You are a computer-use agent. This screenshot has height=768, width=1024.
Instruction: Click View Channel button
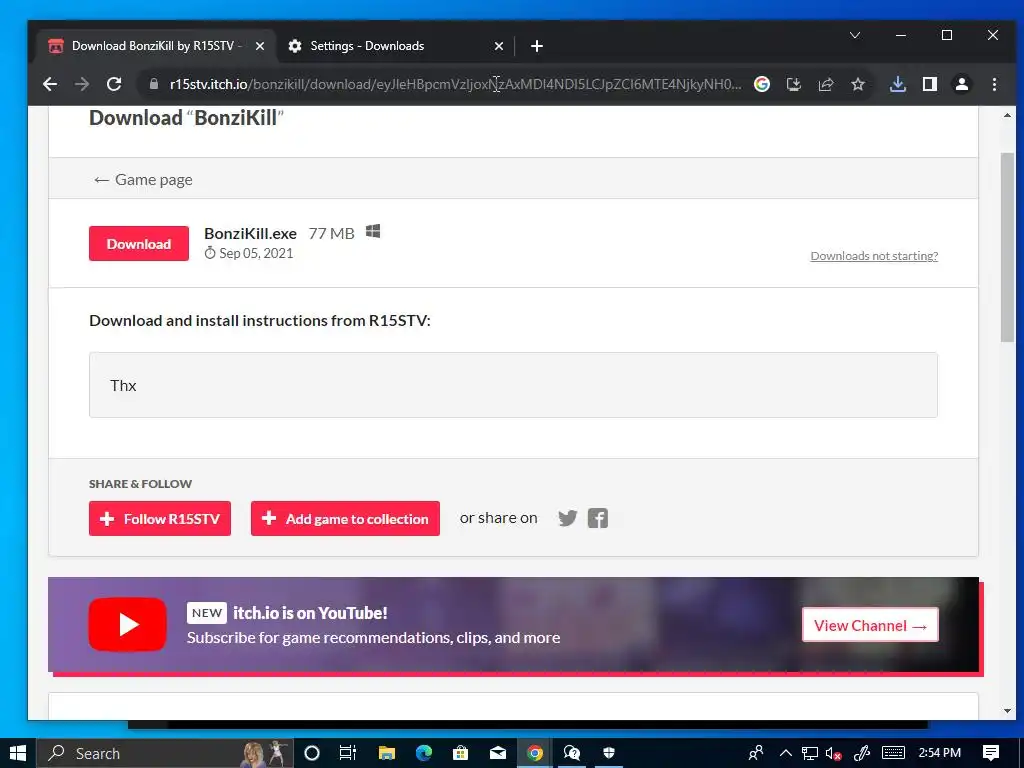pos(871,625)
